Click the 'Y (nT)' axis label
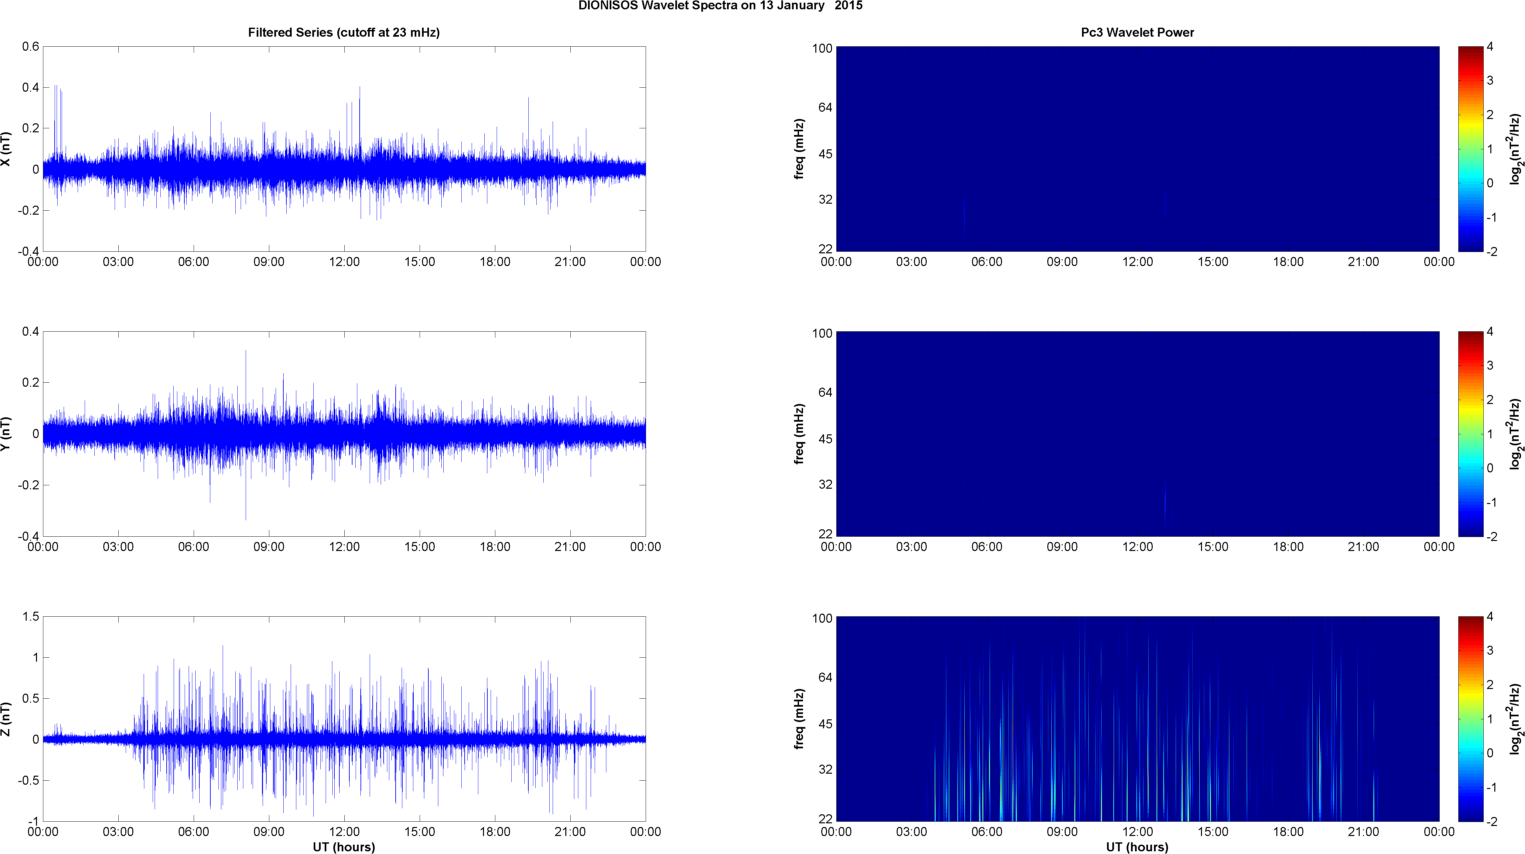 pos(6,434)
